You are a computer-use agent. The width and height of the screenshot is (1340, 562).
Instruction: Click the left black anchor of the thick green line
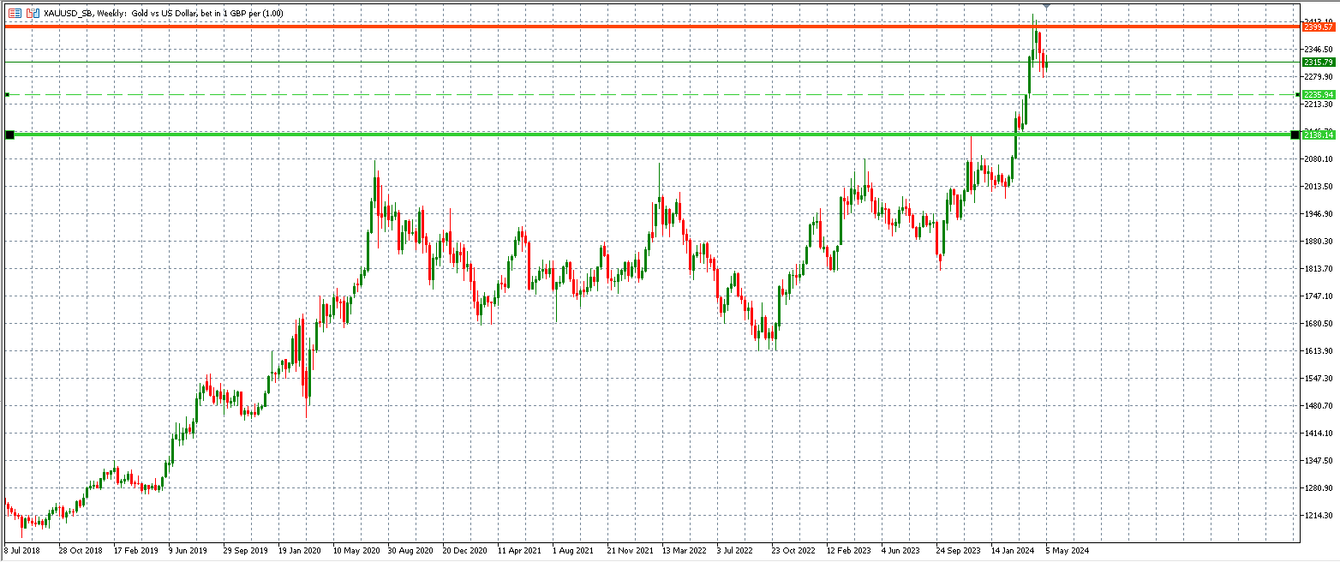coord(9,134)
